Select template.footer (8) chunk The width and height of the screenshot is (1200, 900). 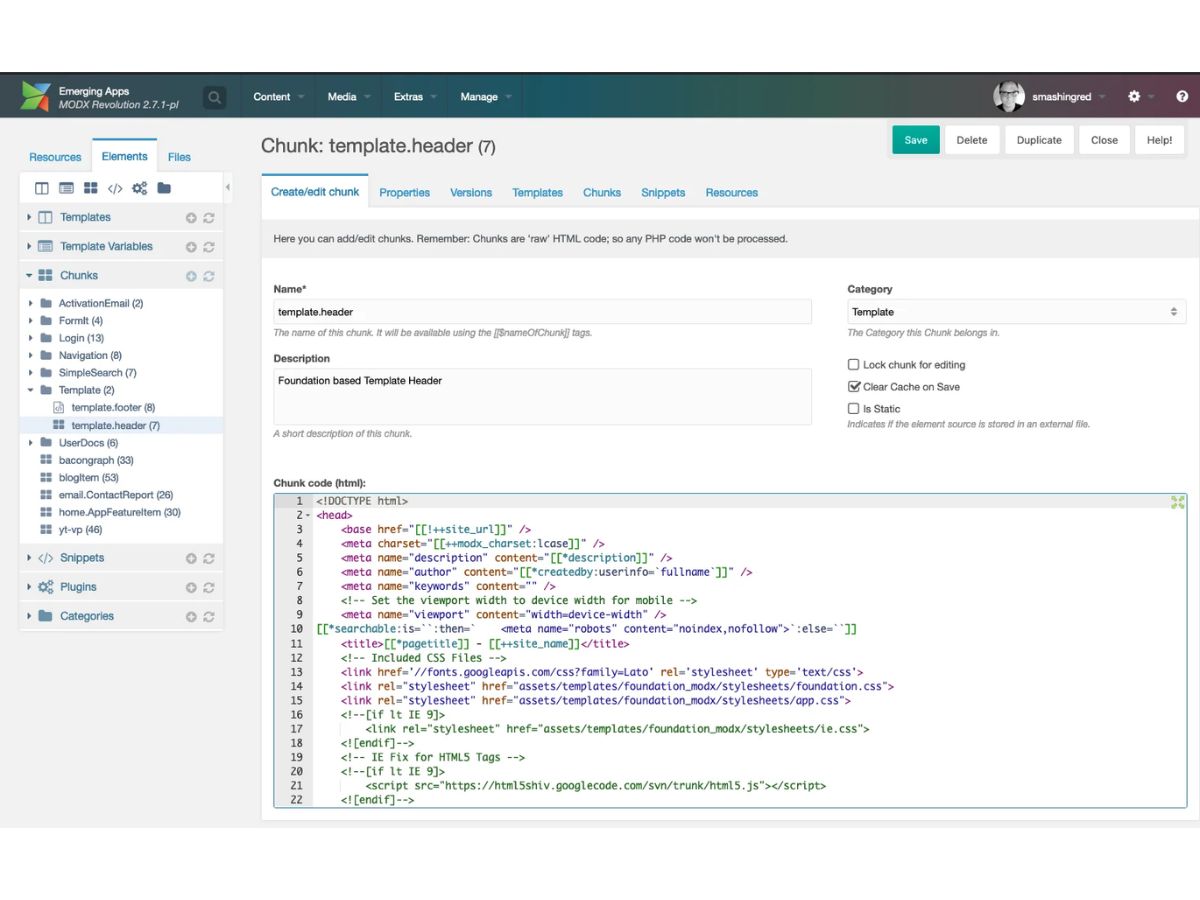113,408
